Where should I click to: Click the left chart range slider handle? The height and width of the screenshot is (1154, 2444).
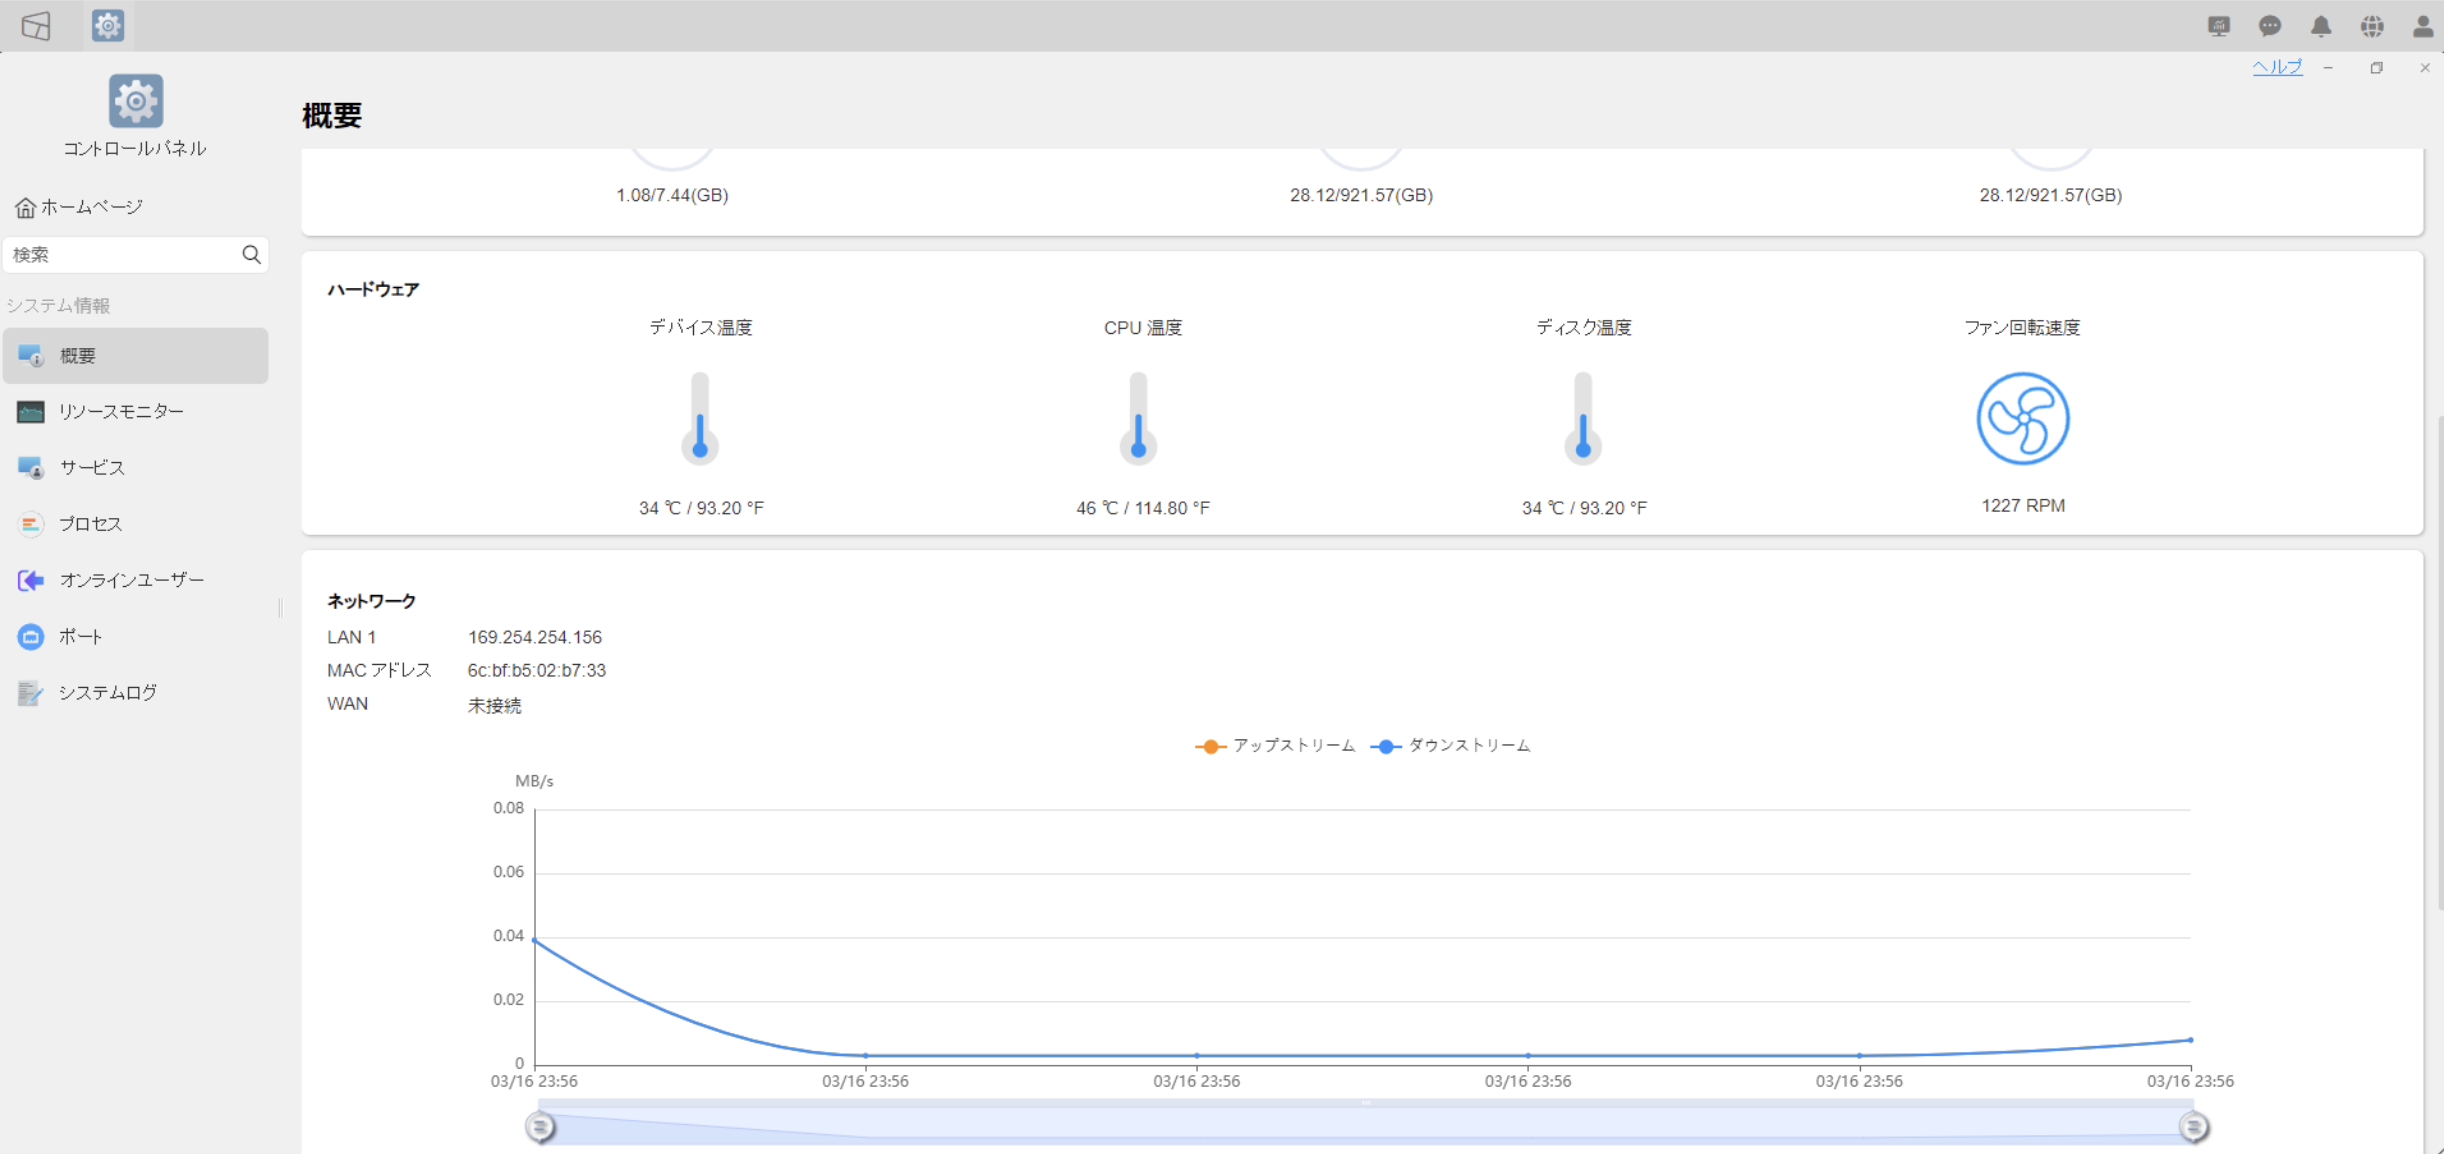tap(540, 1127)
